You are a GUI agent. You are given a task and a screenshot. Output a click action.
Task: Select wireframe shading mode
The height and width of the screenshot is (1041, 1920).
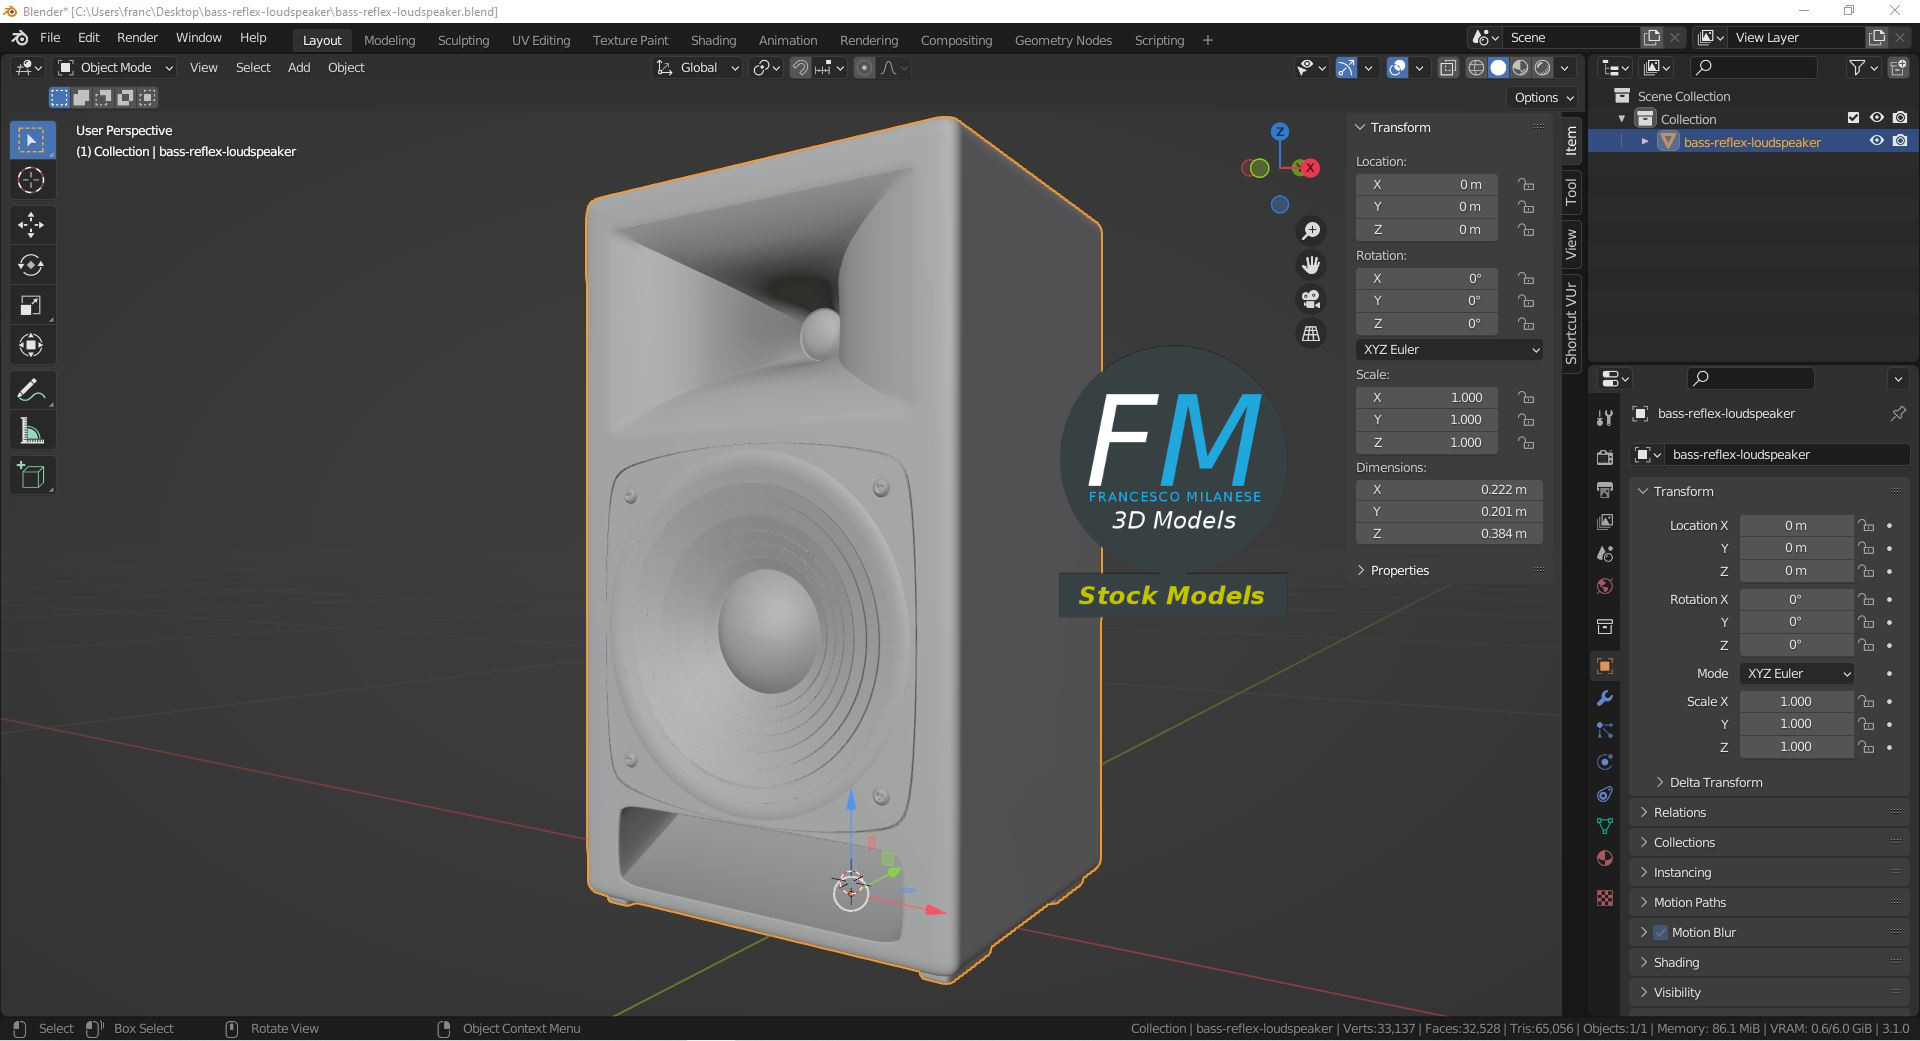coord(1476,68)
